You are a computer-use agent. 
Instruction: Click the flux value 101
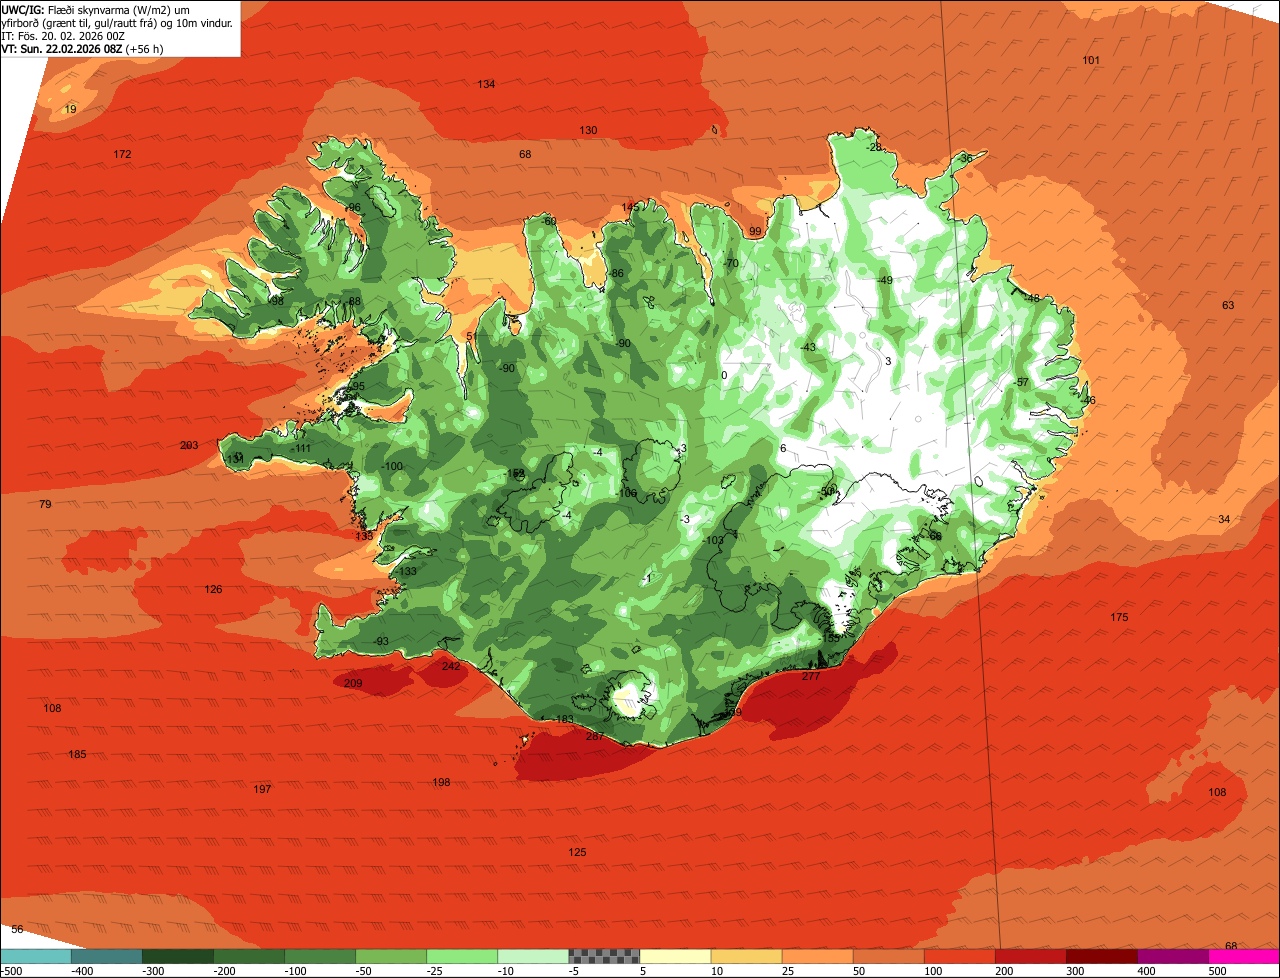click(x=1091, y=60)
